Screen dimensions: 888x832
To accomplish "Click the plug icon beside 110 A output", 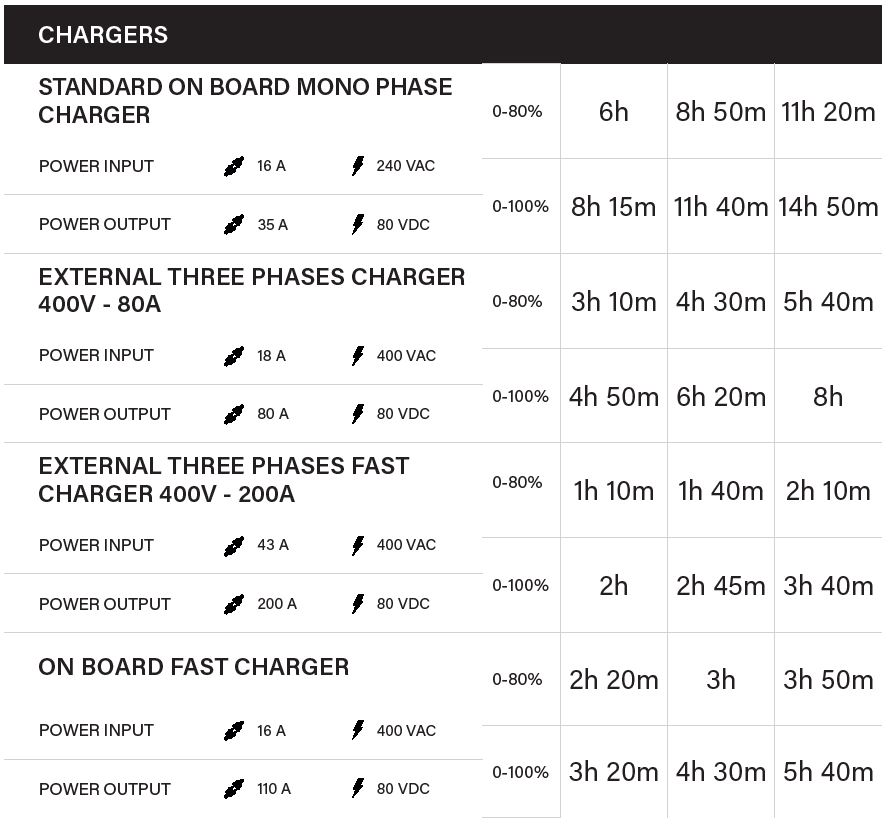I will [234, 789].
